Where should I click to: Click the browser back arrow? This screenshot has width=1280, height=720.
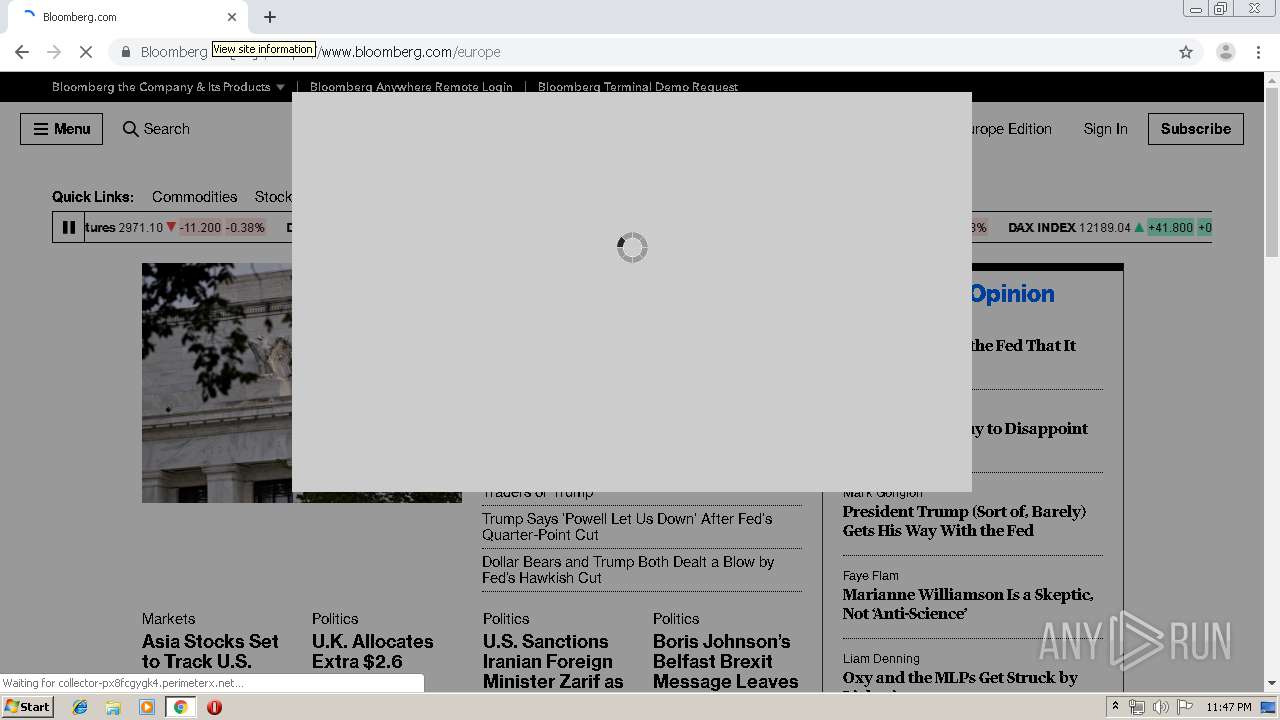point(22,52)
